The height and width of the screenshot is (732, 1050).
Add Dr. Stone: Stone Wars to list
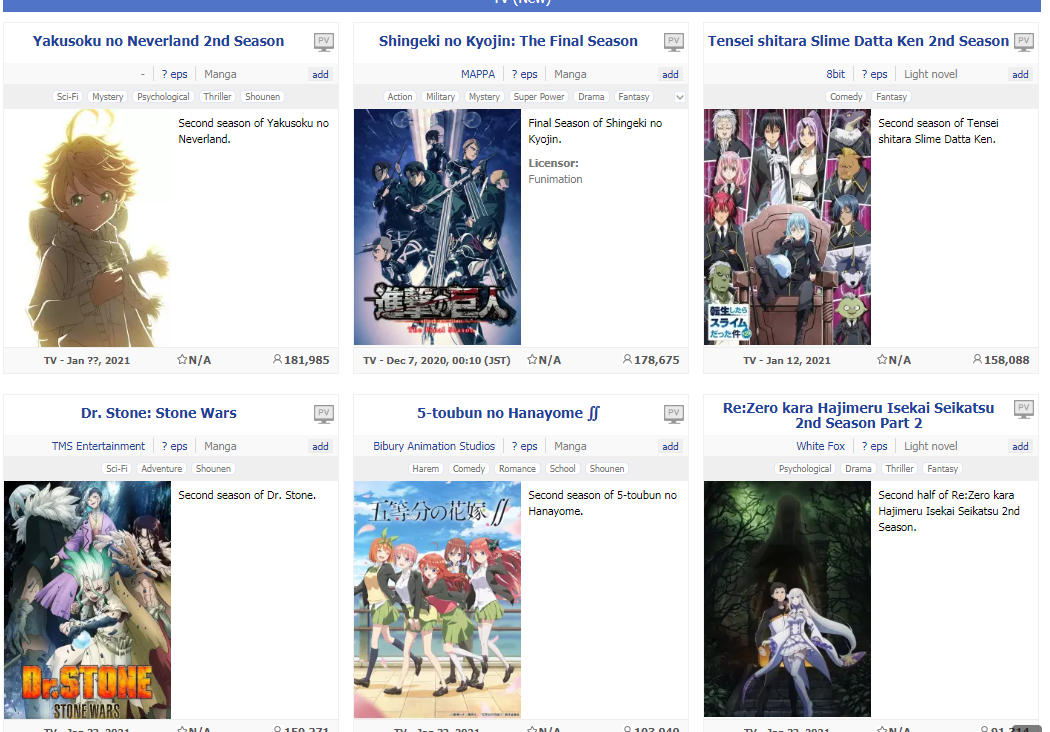point(320,446)
